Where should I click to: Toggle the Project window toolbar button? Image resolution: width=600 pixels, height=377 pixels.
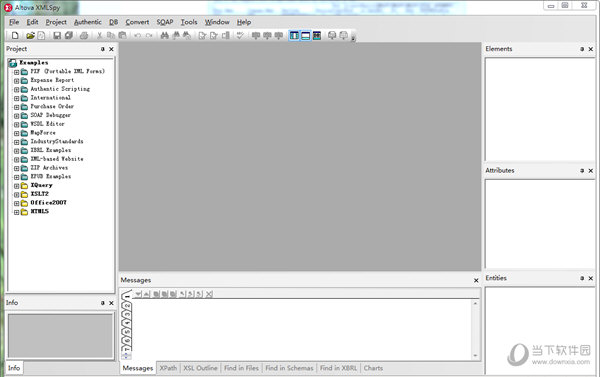click(294, 36)
